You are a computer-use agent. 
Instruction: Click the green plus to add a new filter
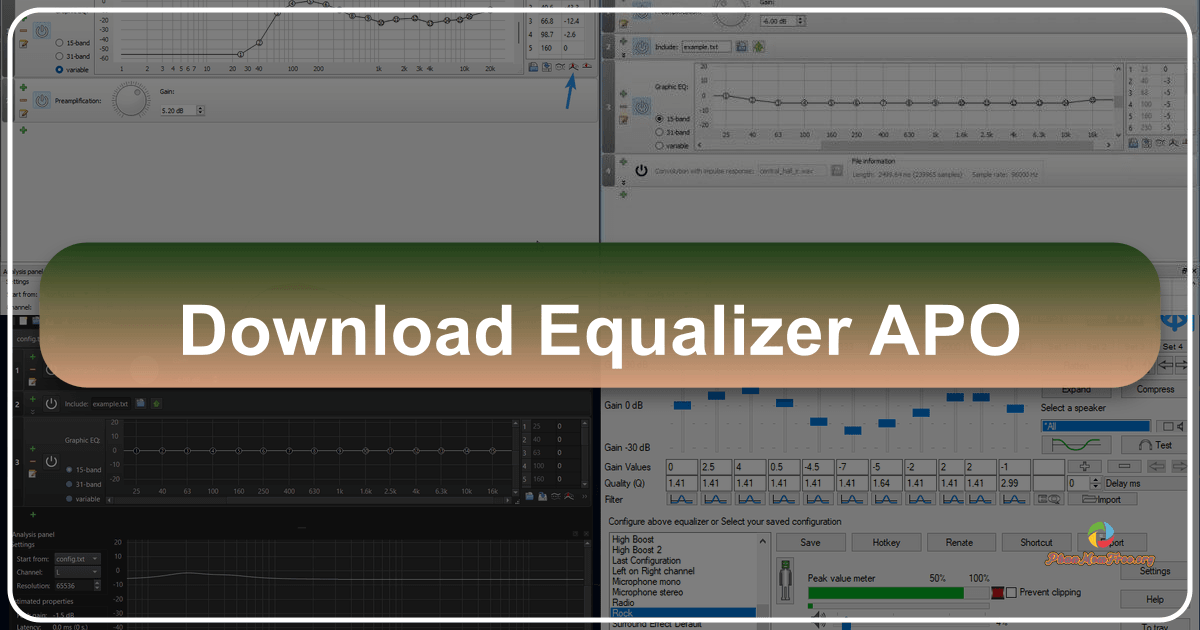(x=625, y=193)
